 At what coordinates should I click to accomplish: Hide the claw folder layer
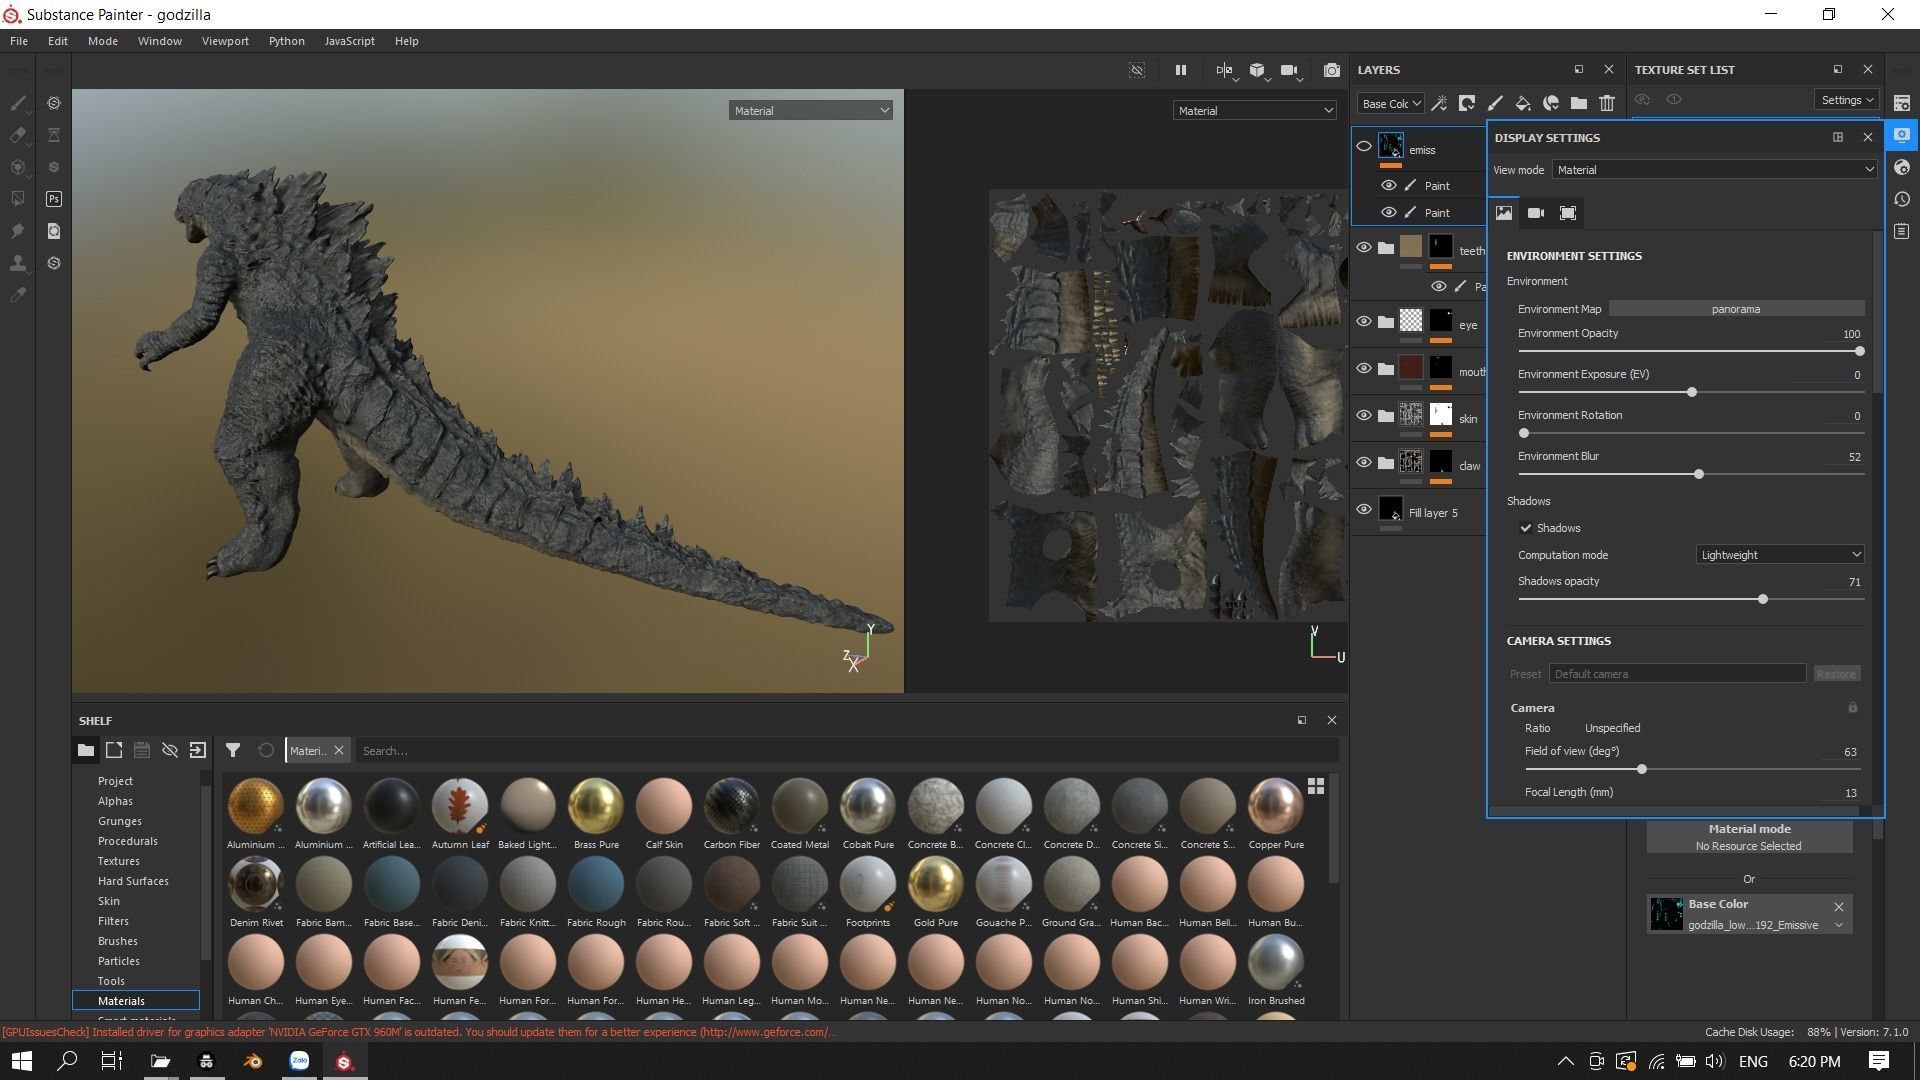coord(1364,462)
